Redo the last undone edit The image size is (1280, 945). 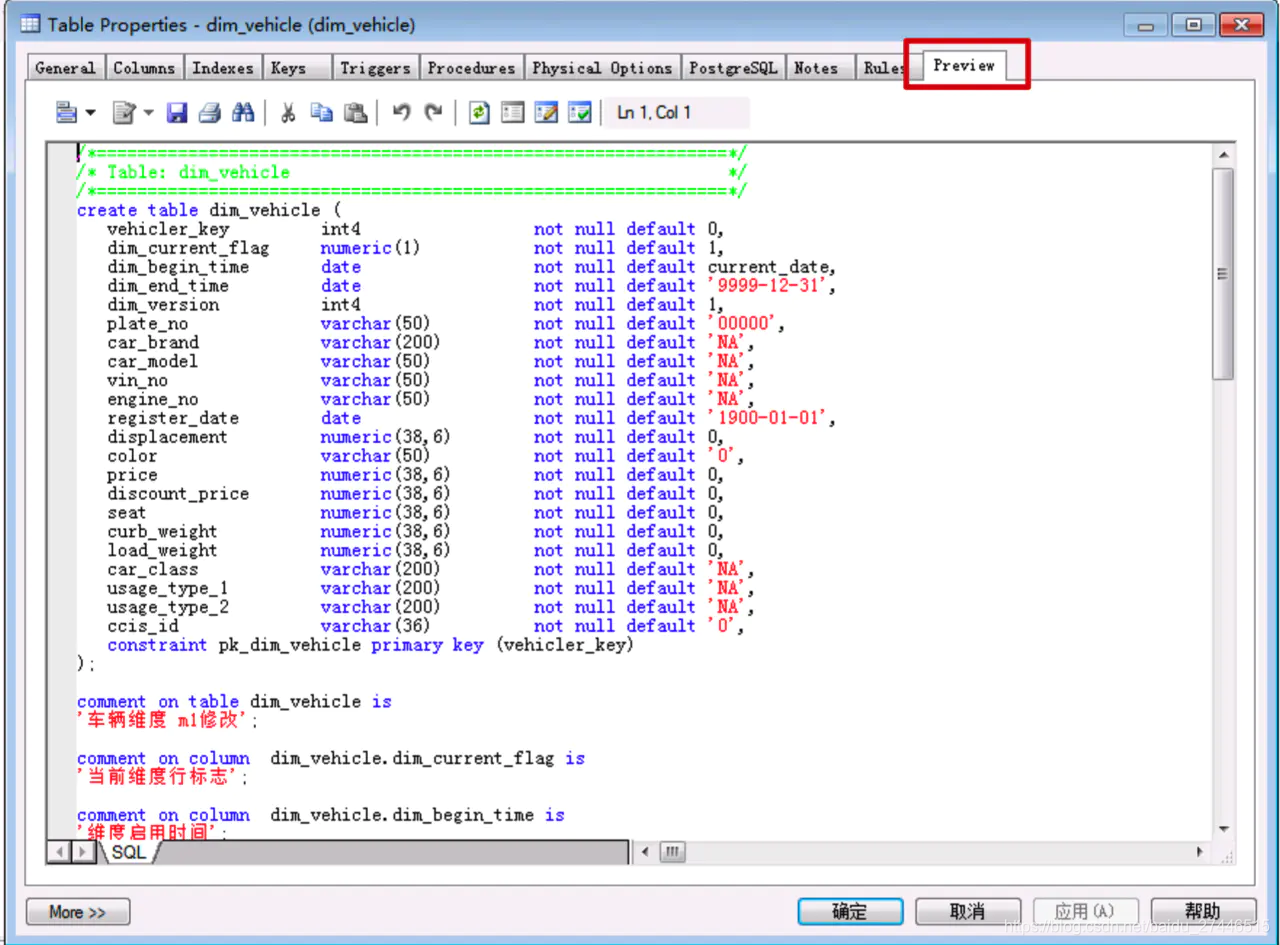click(x=433, y=113)
